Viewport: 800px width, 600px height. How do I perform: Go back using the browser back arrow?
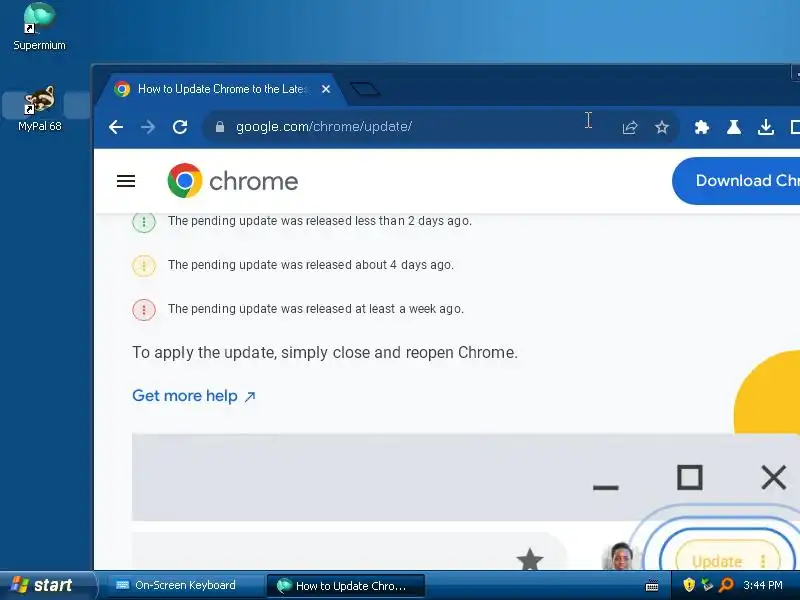[x=116, y=127]
